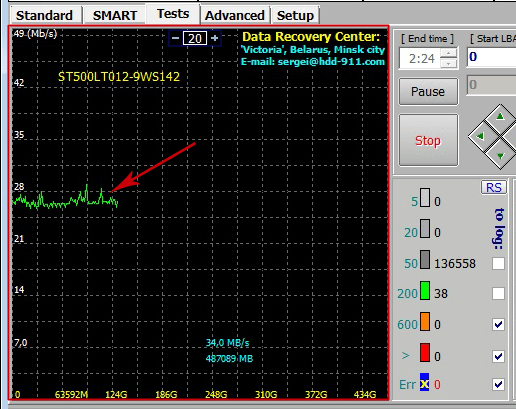Increase End time with up spinner
516x409 pixels.
448,54
